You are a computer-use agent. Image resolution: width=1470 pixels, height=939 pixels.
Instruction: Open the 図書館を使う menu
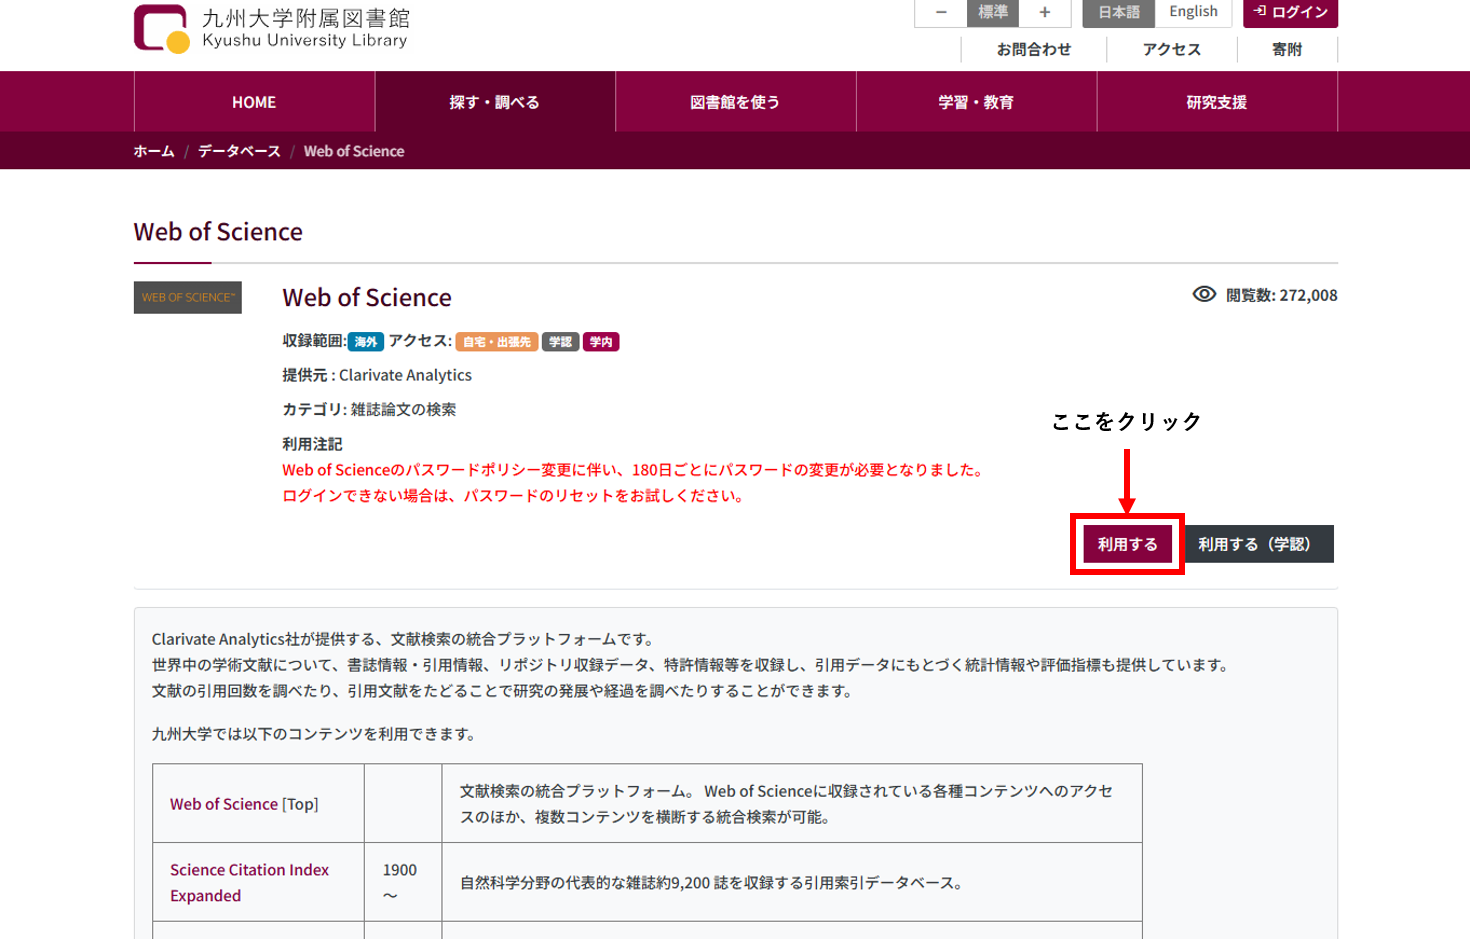coord(735,101)
